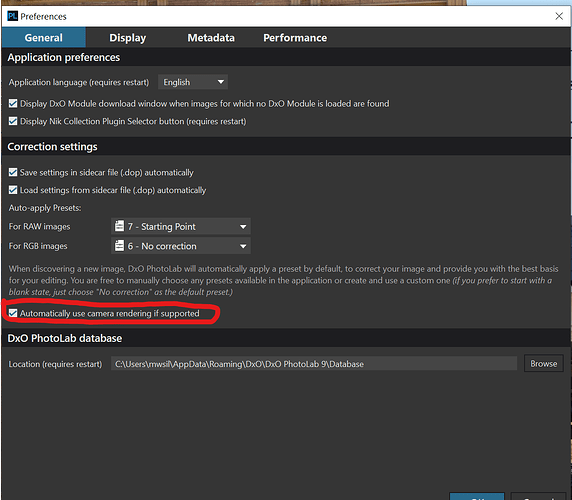Open the Metadata tab
572x500 pixels.
211,38
